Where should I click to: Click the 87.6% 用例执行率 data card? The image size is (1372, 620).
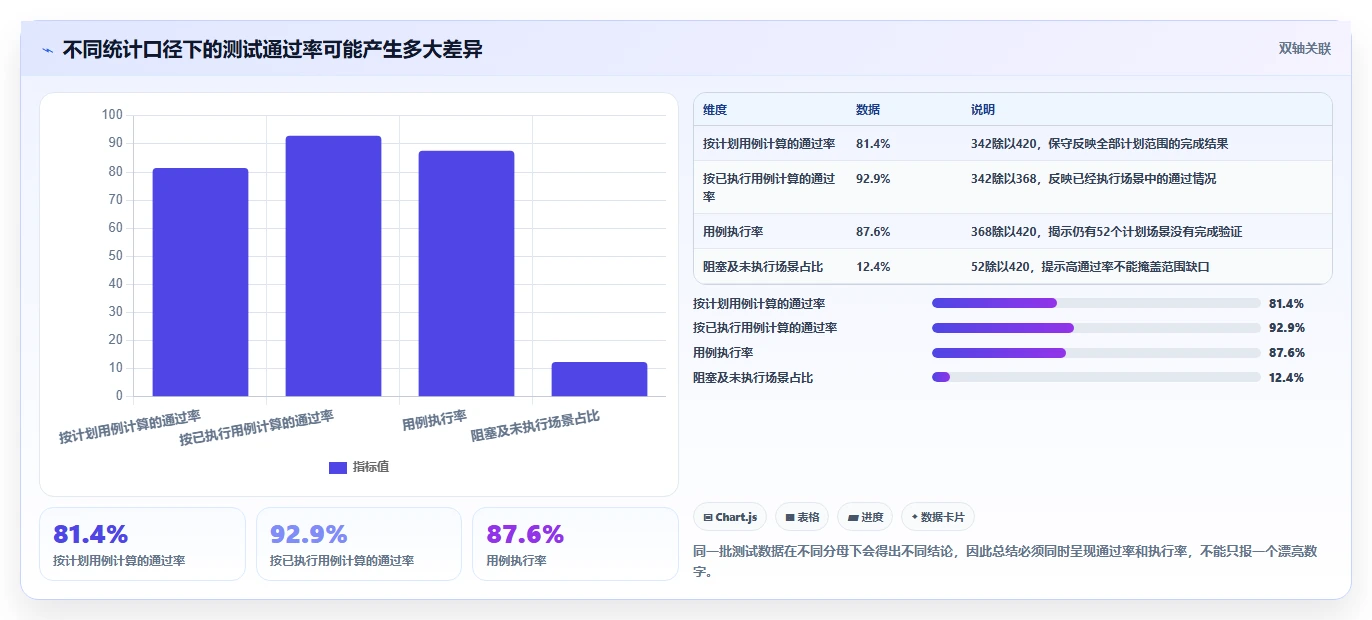[575, 544]
